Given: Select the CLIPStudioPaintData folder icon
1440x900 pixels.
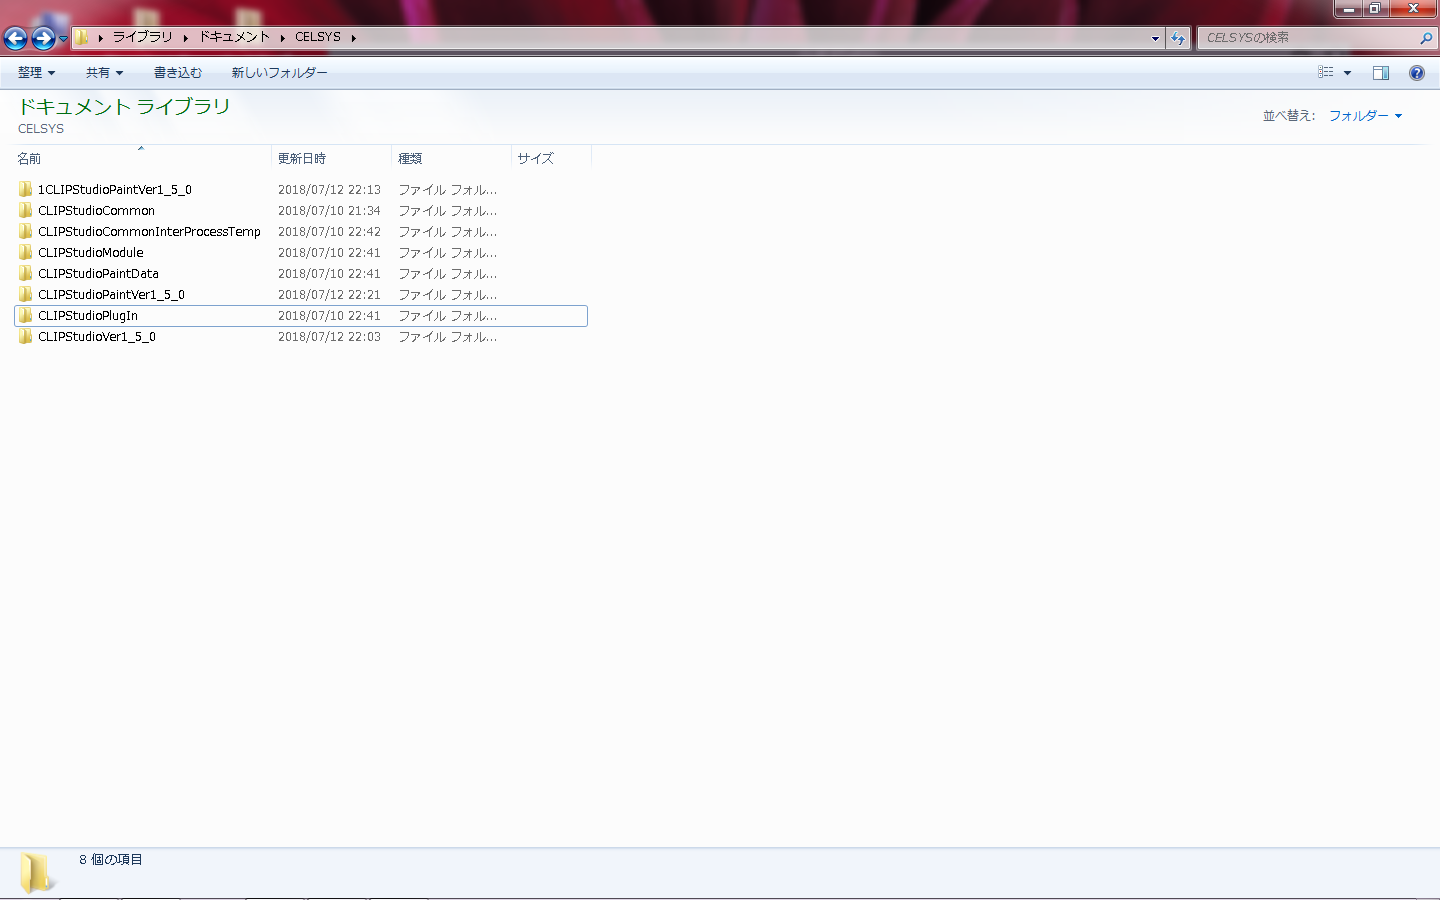Looking at the screenshot, I should (x=26, y=273).
